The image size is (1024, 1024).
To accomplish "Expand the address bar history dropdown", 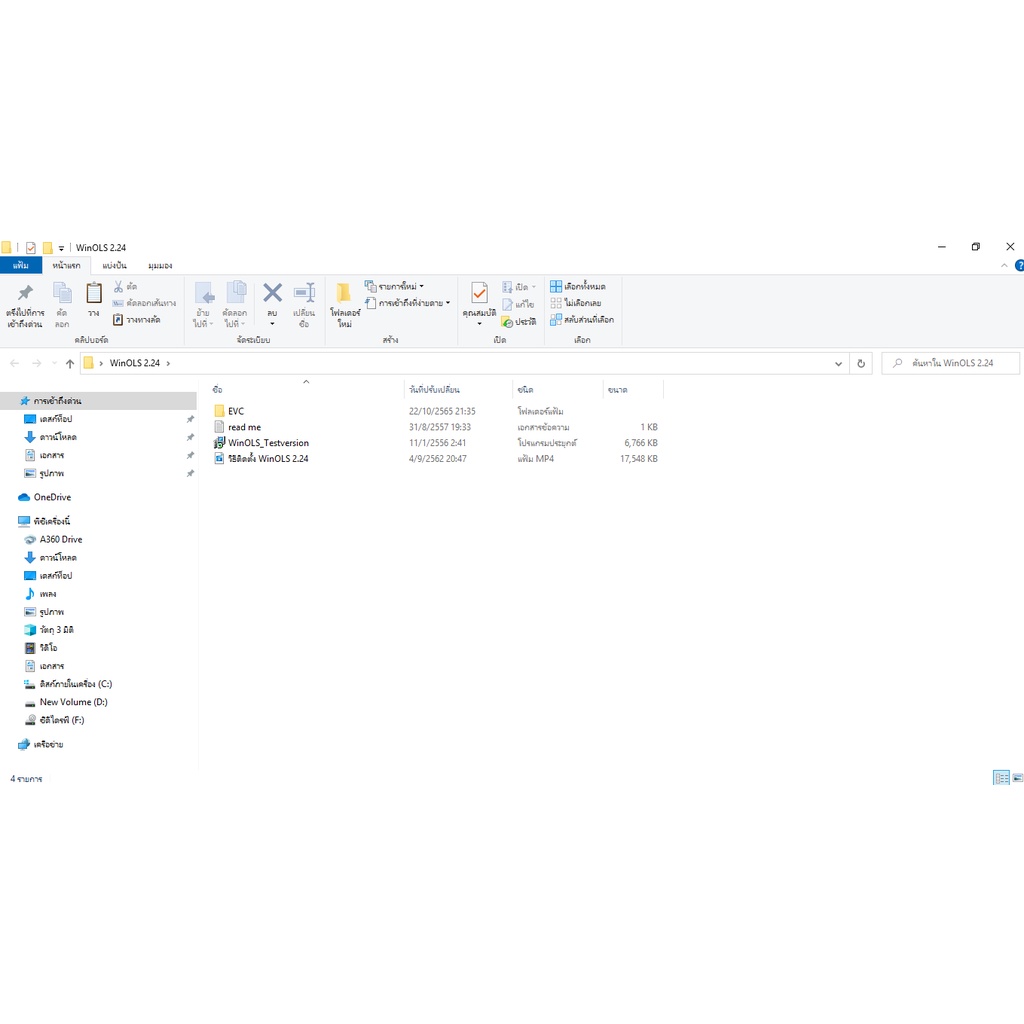I will pos(840,363).
